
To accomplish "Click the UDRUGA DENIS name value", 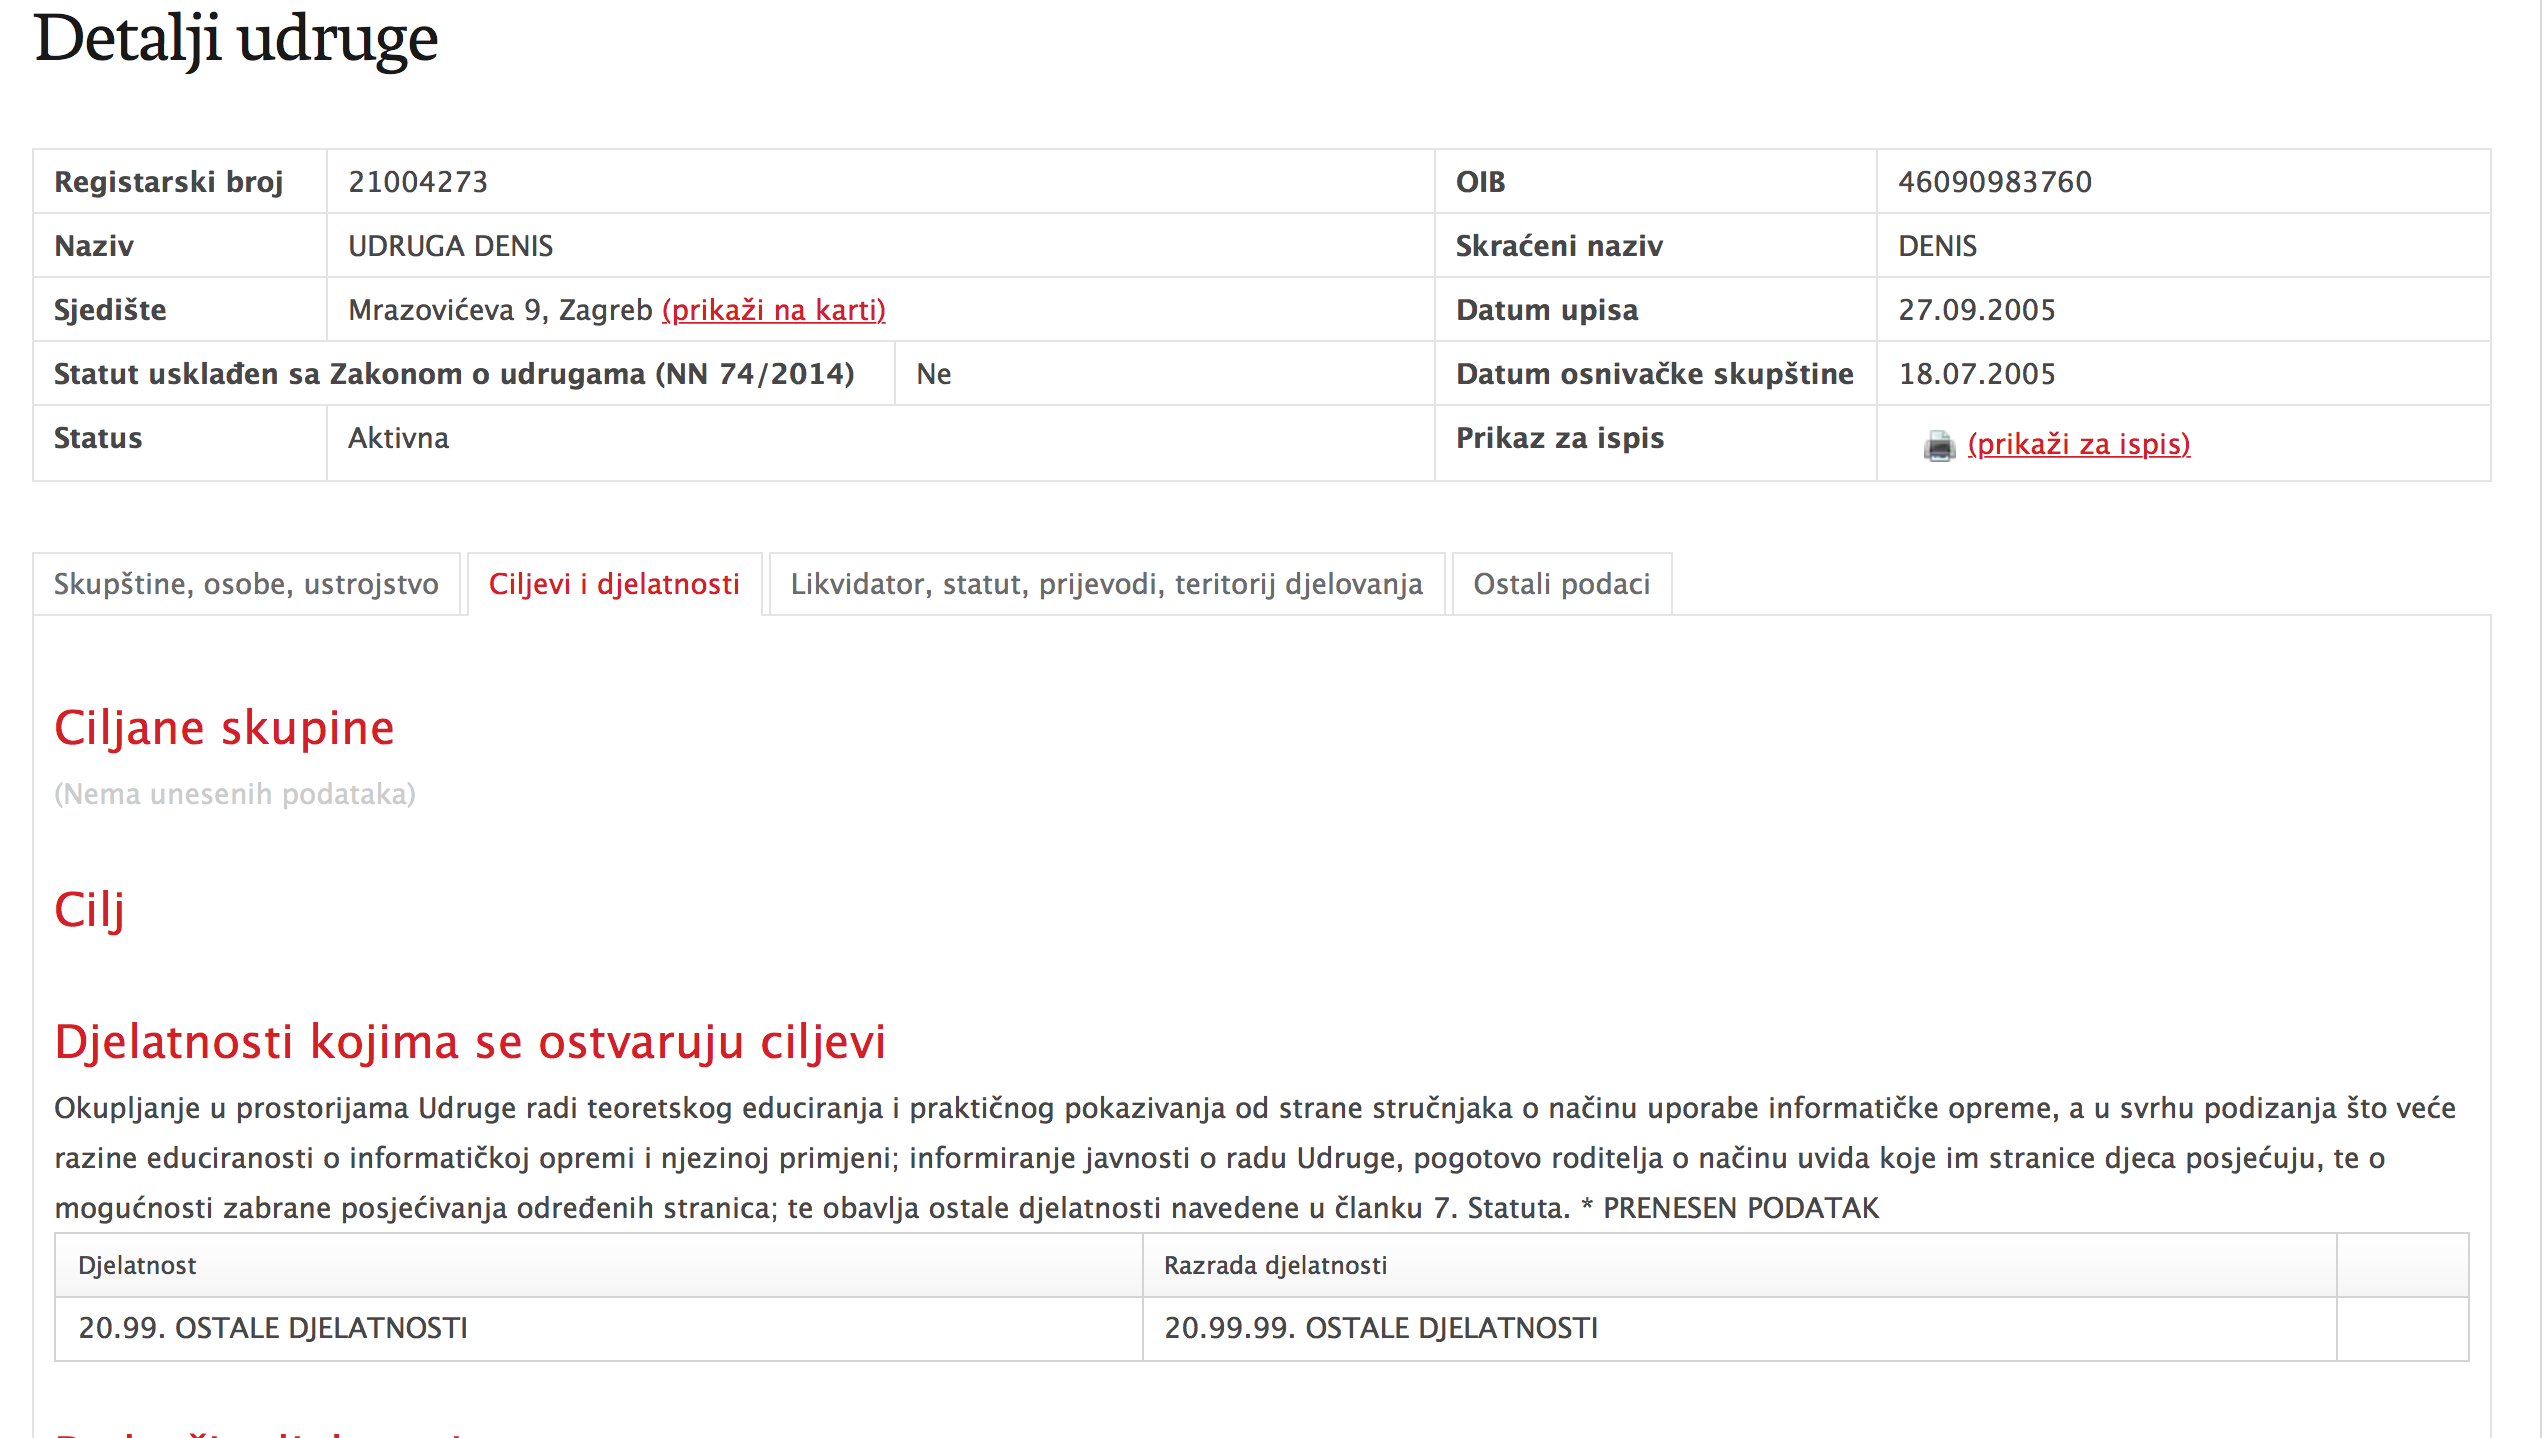I will click(x=450, y=246).
